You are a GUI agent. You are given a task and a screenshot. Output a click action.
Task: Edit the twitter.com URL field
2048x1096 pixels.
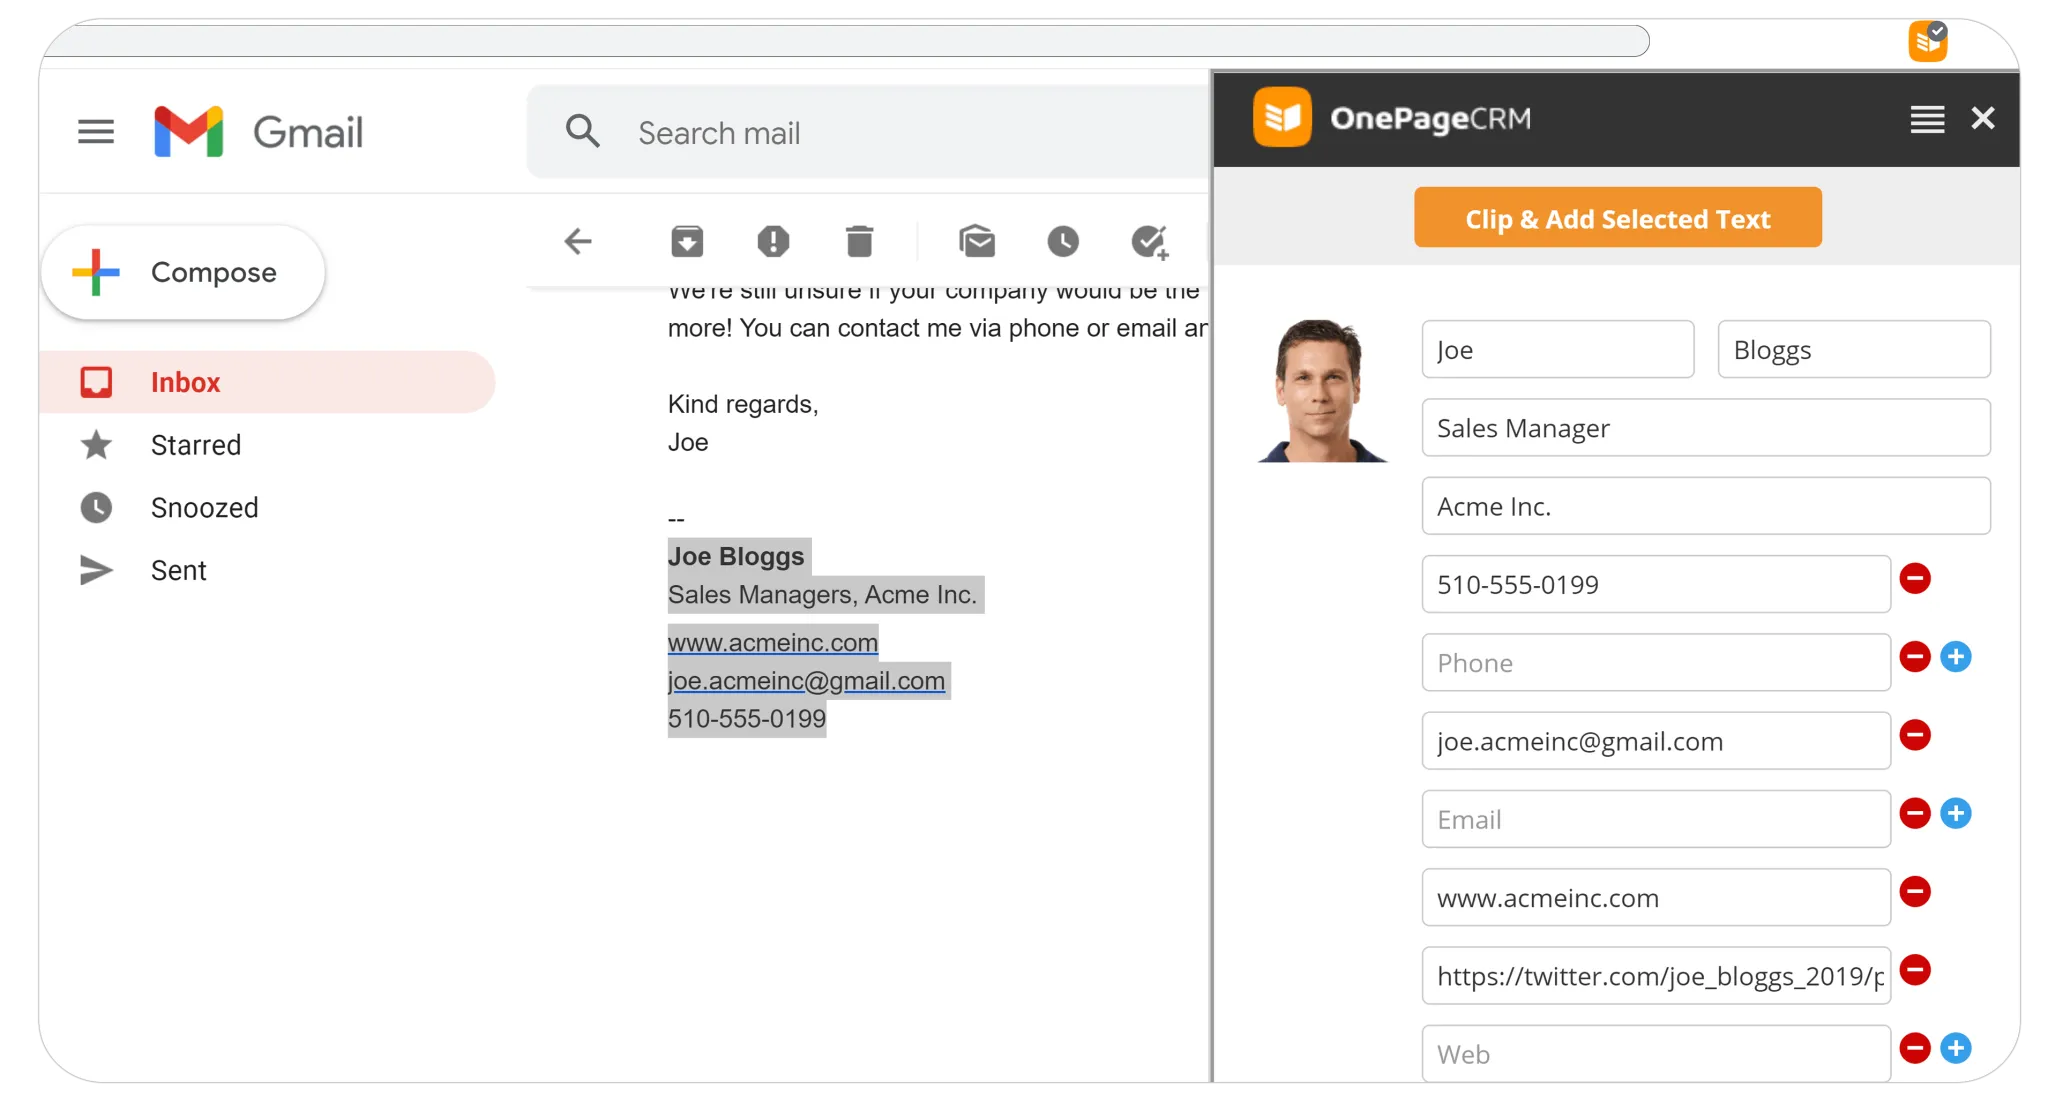pos(1656,975)
